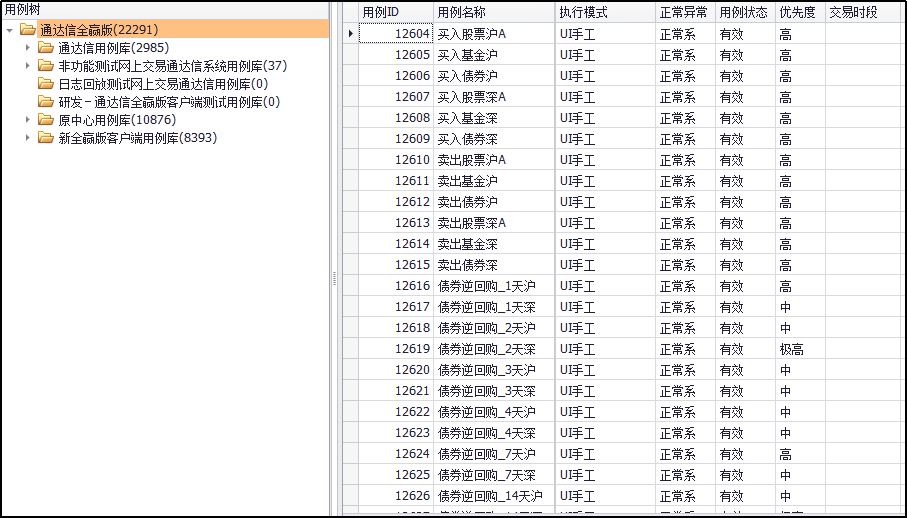Click the 交易时段 column header
Image resolution: width=907 pixels, height=518 pixels.
click(865, 12)
